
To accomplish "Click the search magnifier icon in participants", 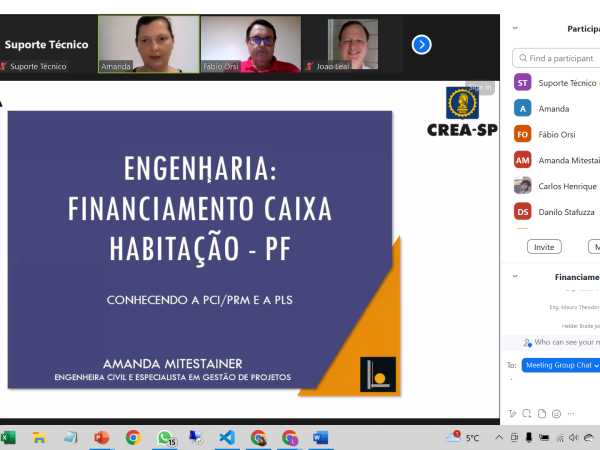I will coord(523,58).
